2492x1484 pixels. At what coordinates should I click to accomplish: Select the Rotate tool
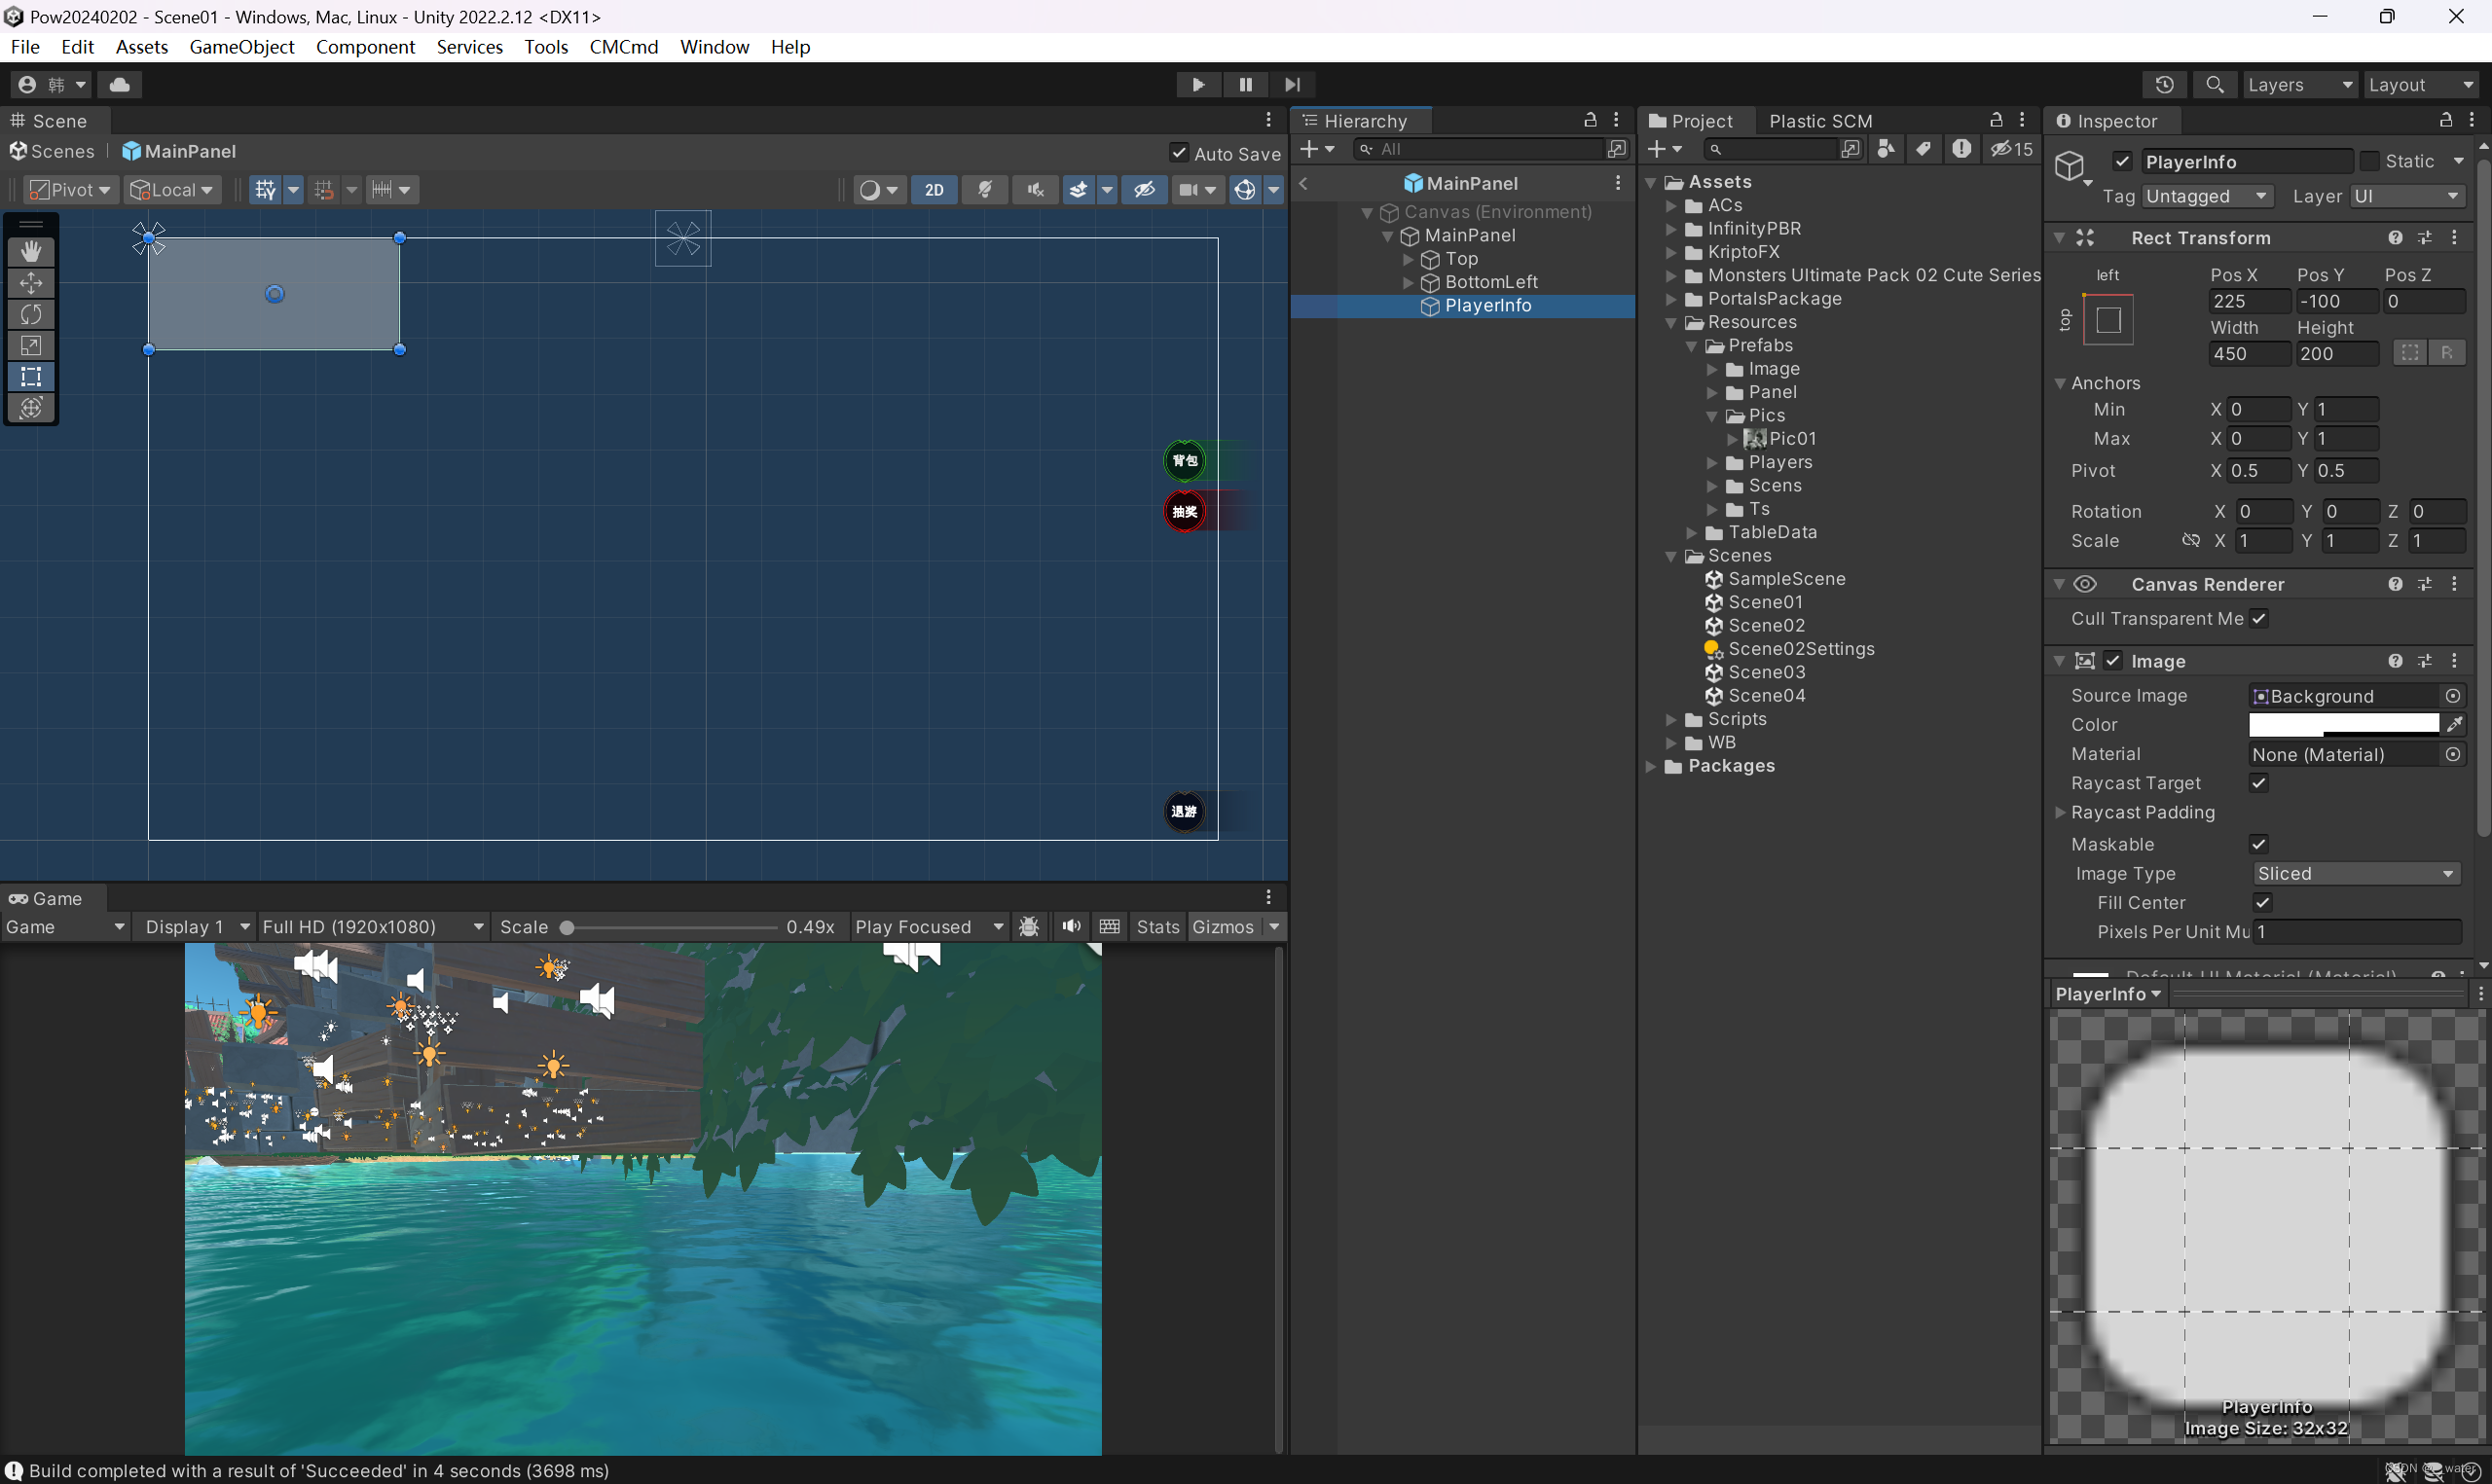[x=31, y=314]
